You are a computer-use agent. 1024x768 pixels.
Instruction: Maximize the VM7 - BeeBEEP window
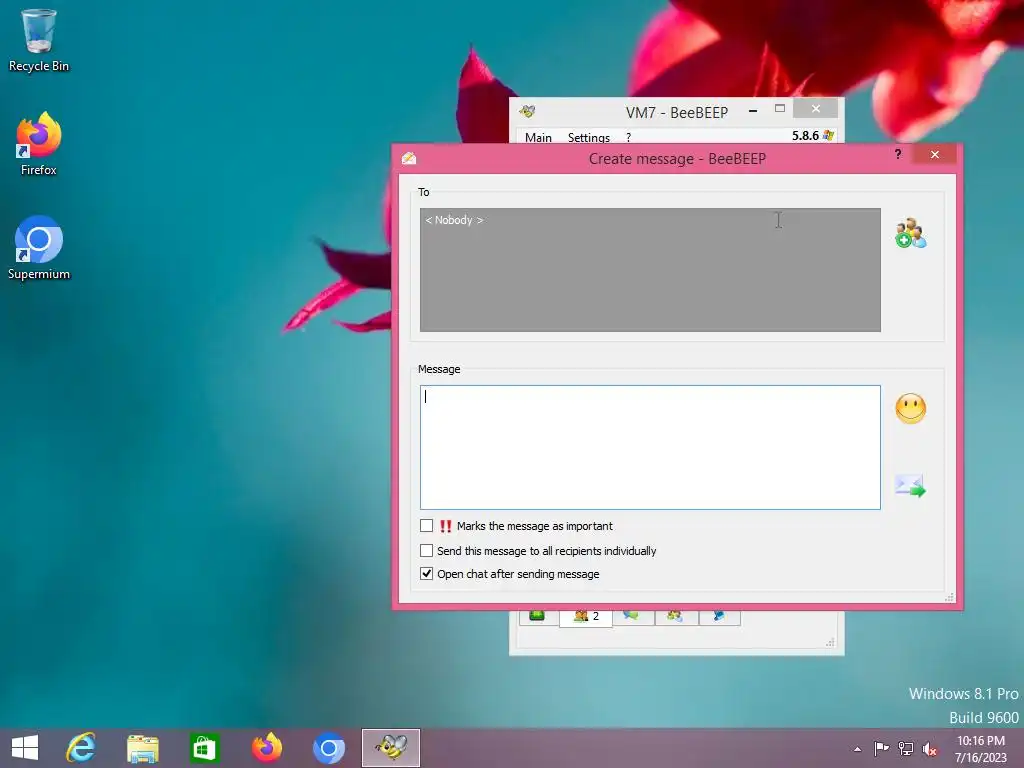pyautogui.click(x=780, y=108)
